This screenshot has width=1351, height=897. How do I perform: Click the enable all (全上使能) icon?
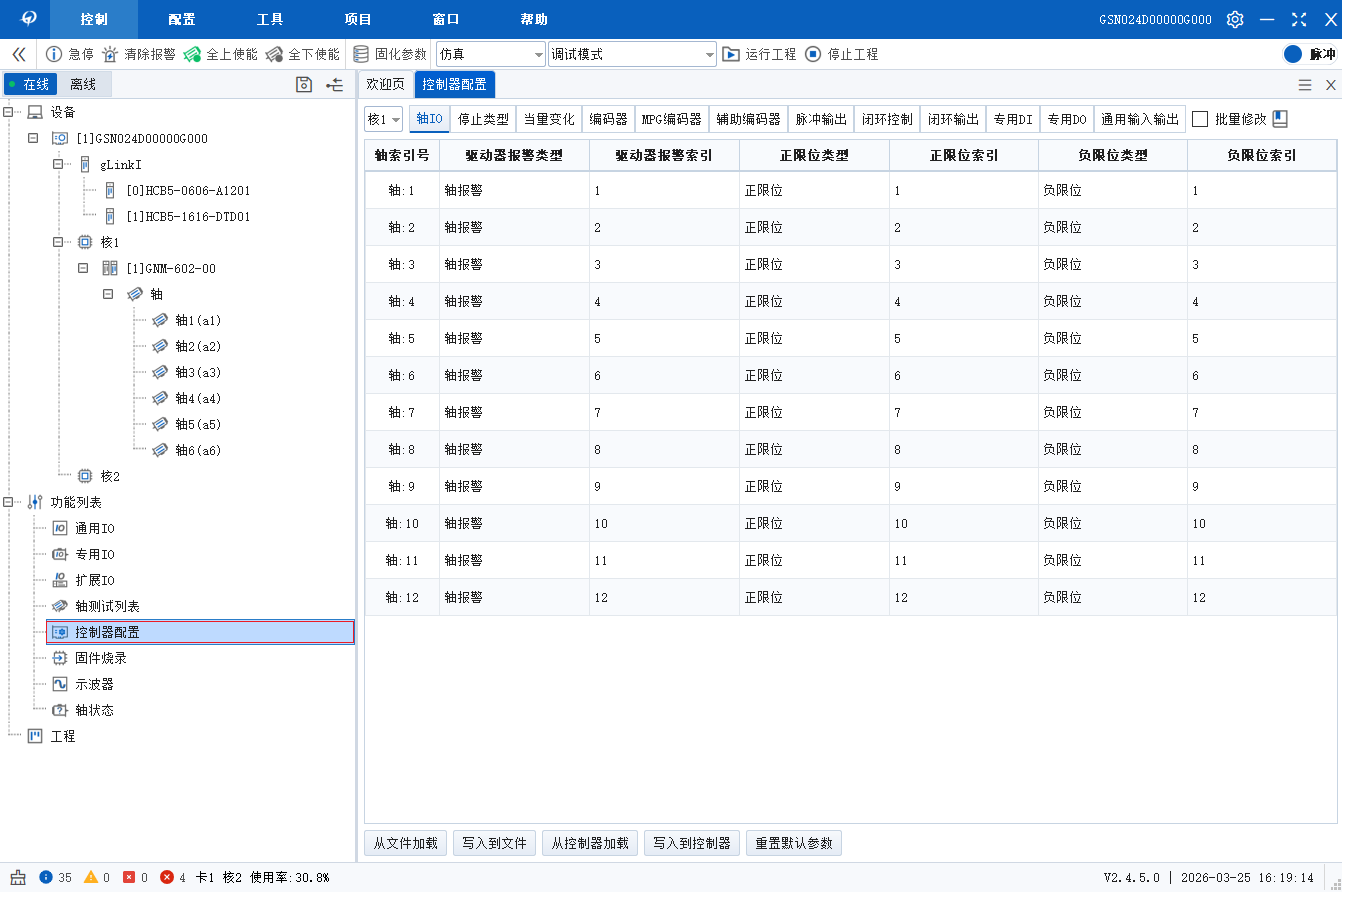tap(192, 54)
